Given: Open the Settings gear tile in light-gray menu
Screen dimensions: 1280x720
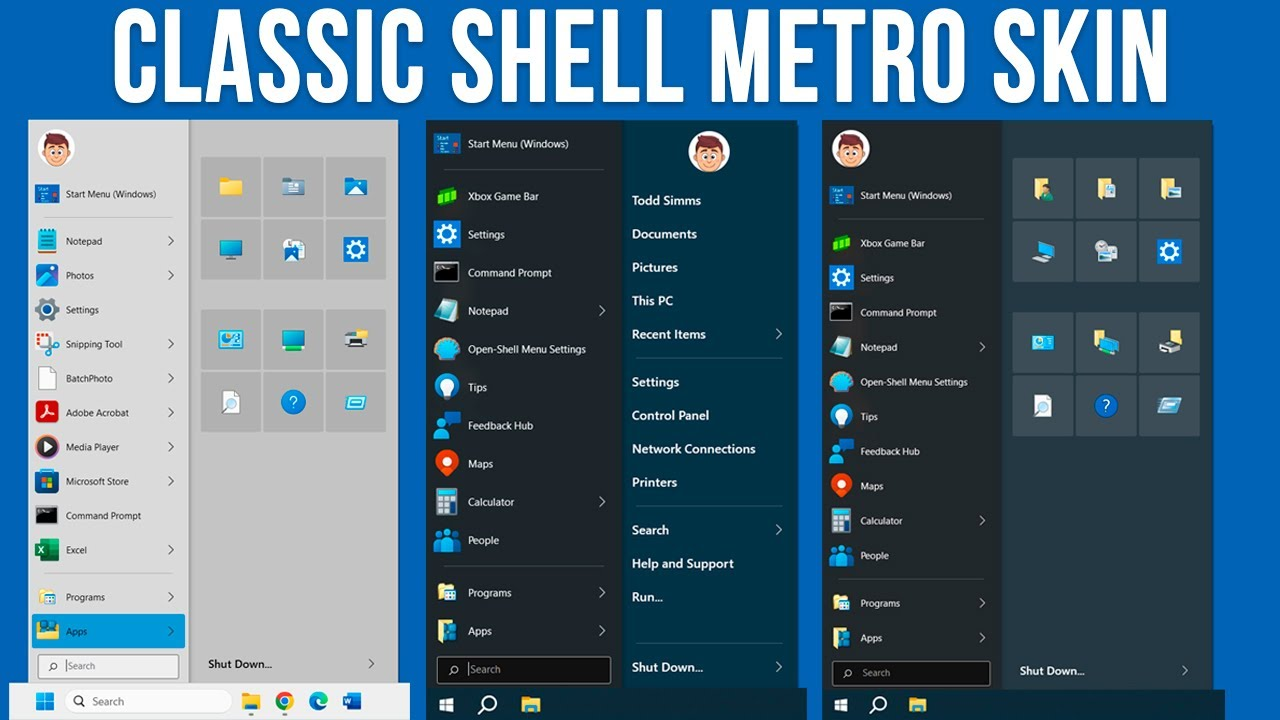Looking at the screenshot, I should click(x=355, y=249).
